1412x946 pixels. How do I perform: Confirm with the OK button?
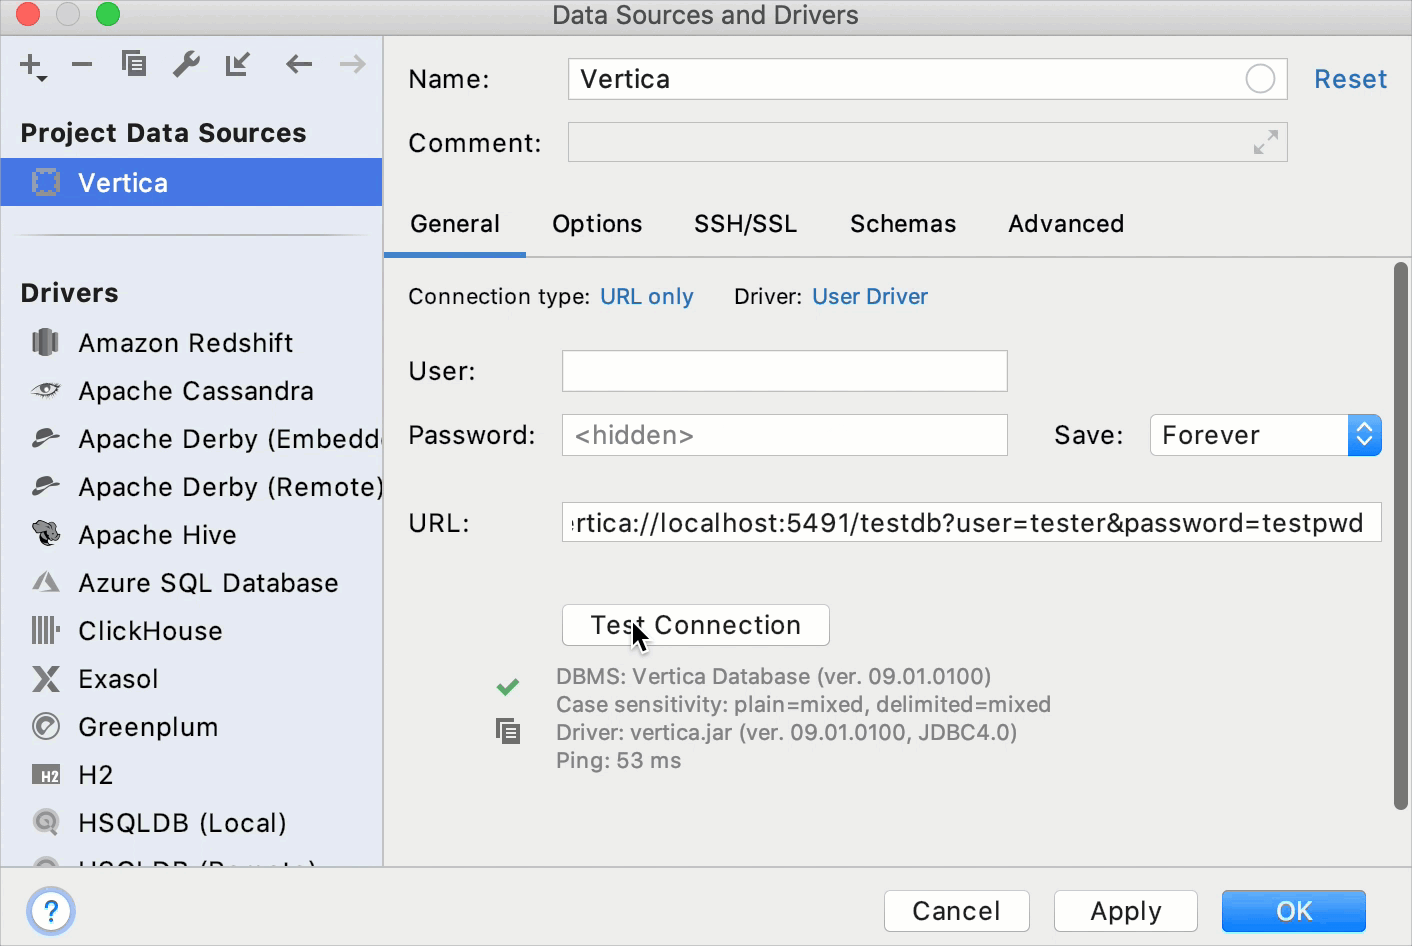(1293, 911)
